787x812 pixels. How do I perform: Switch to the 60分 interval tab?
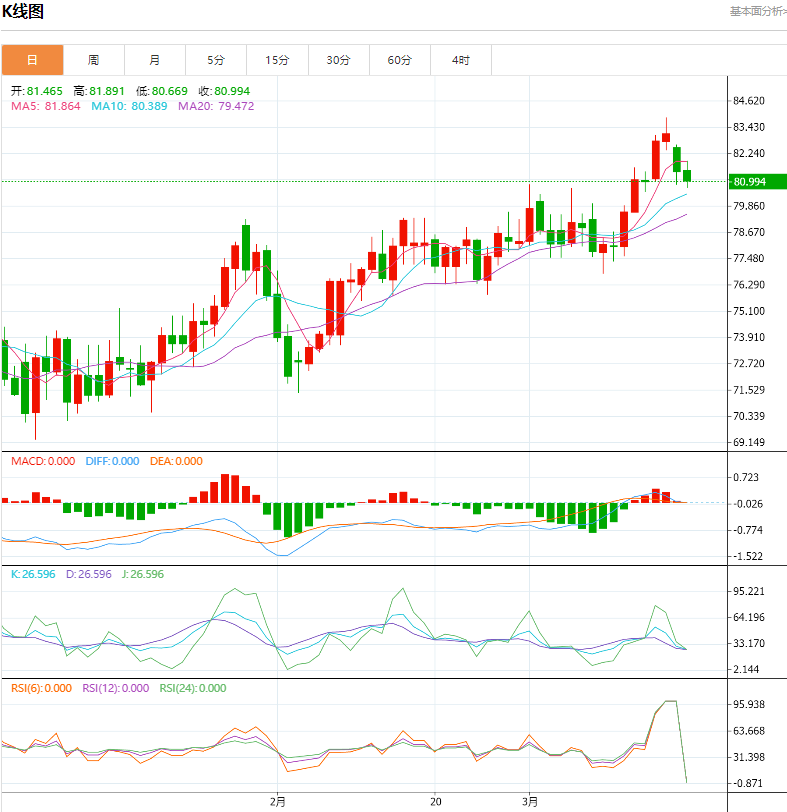[399, 60]
